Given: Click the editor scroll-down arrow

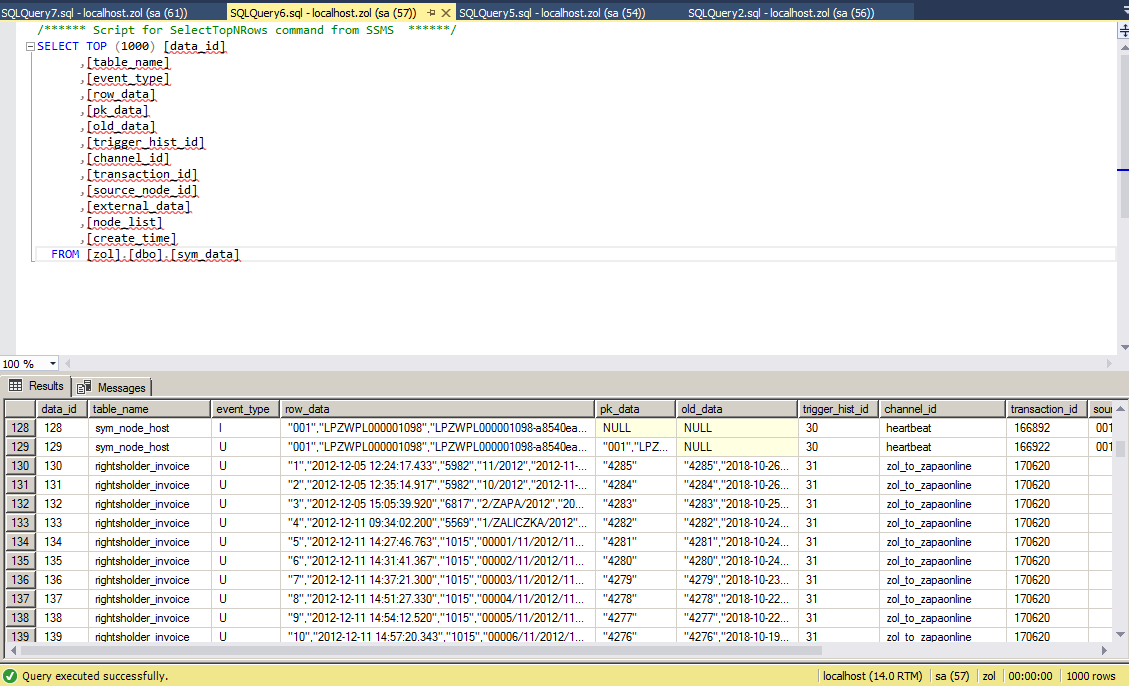Looking at the screenshot, I should click(1123, 347).
